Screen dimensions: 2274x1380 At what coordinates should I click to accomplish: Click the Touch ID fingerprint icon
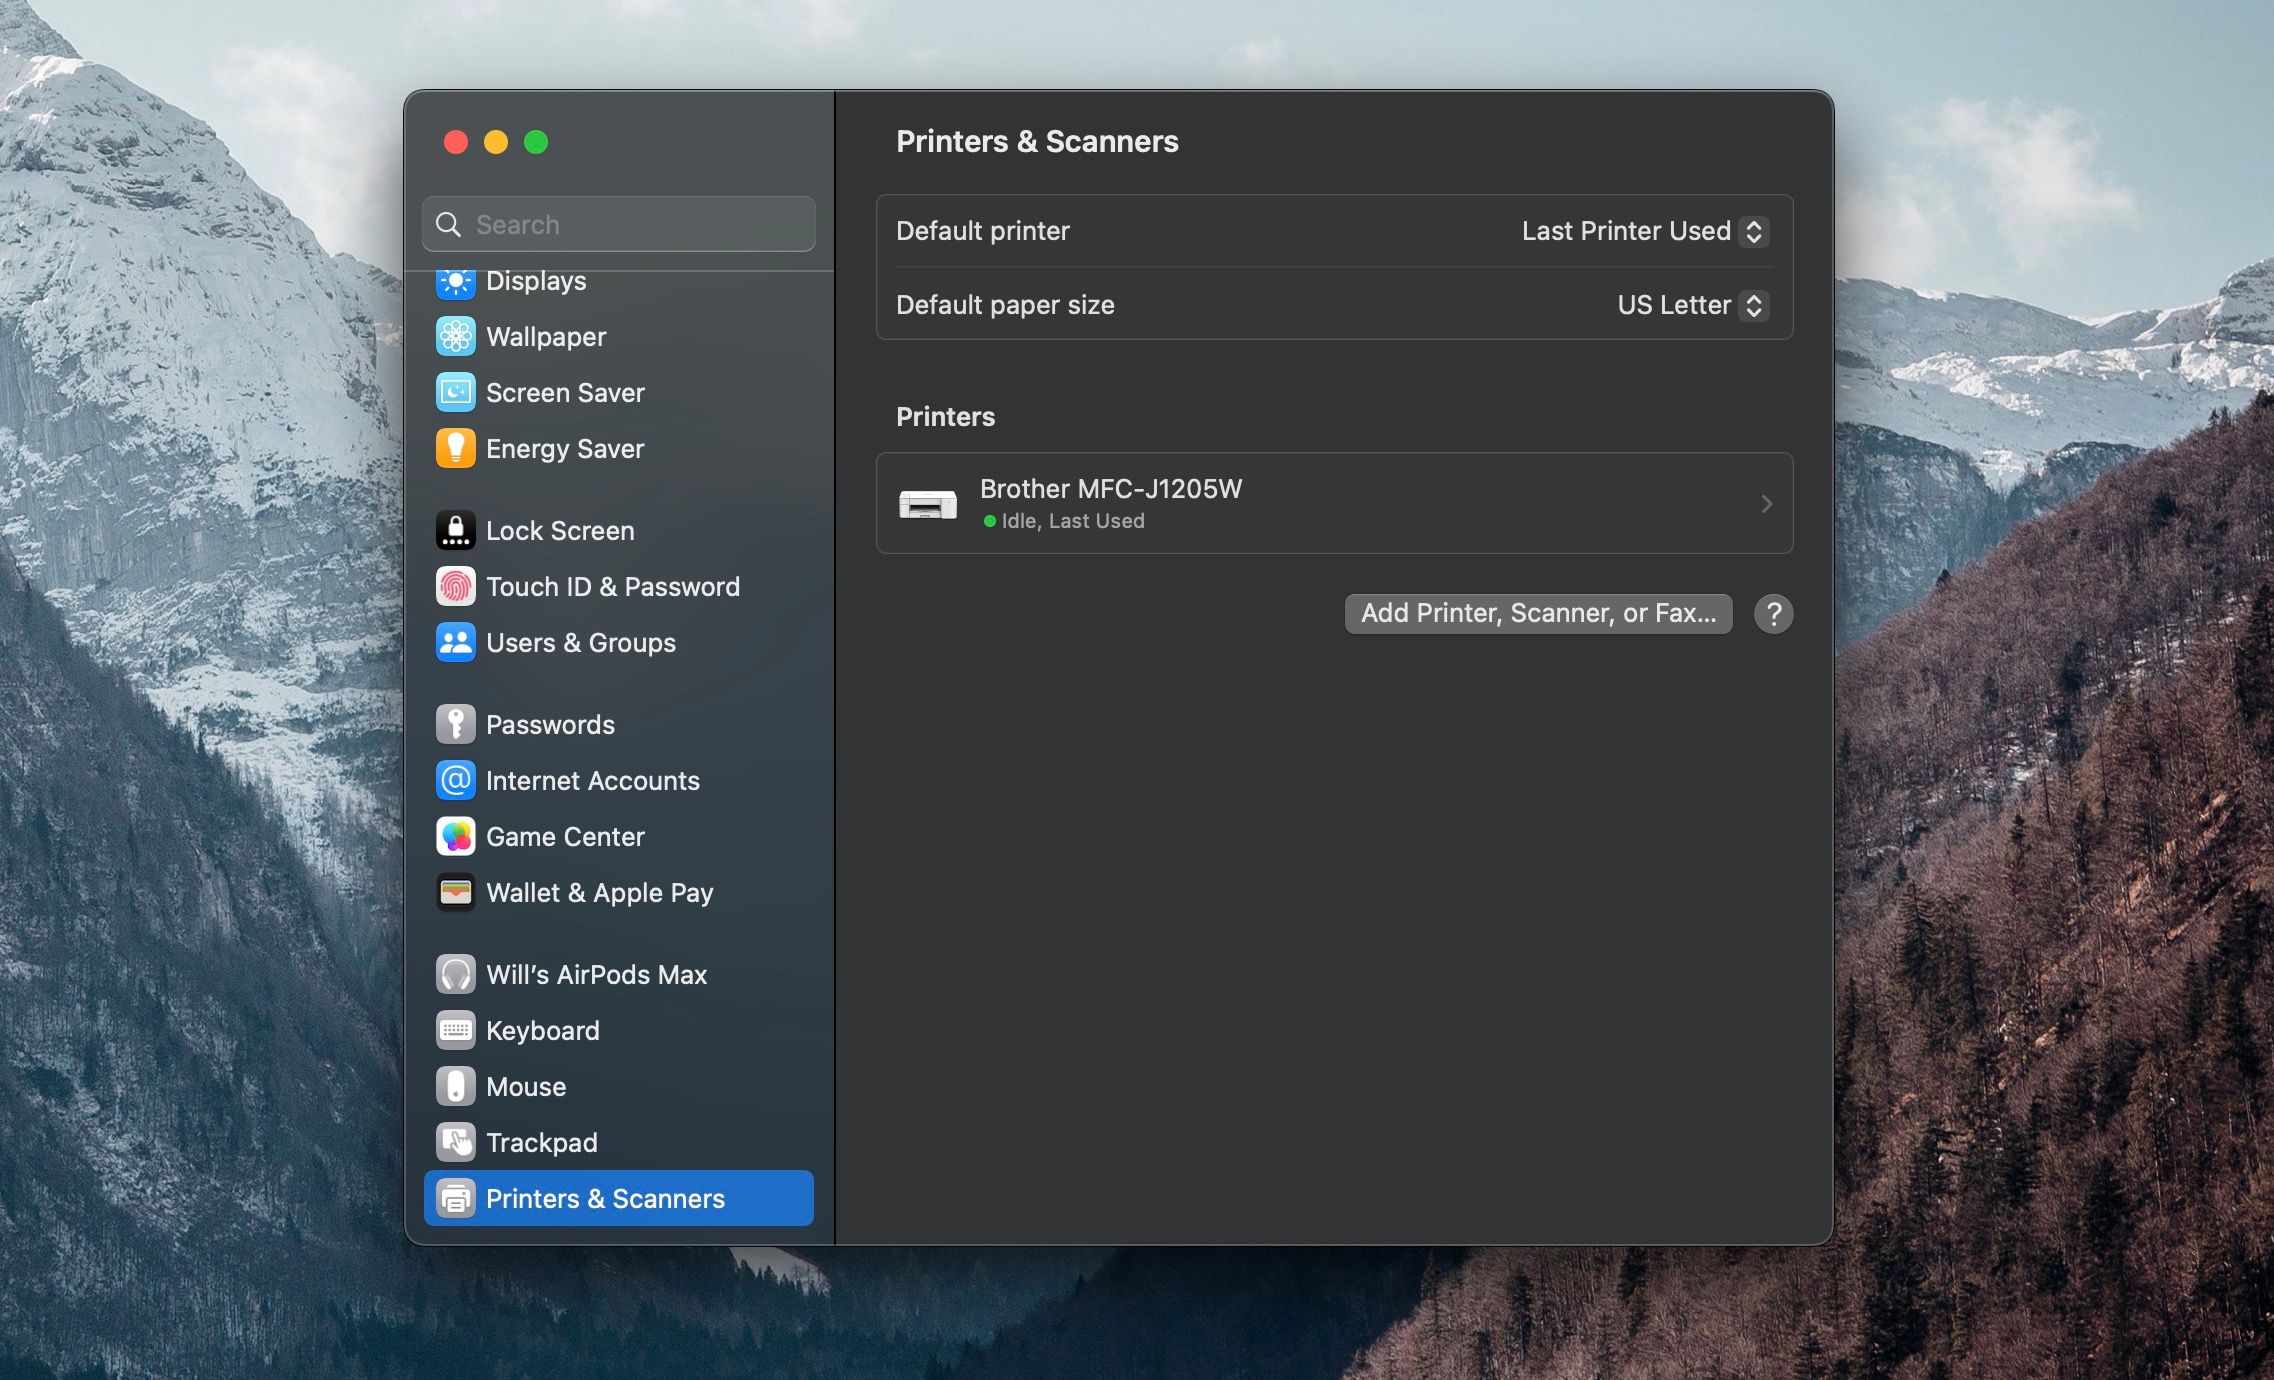tap(456, 587)
